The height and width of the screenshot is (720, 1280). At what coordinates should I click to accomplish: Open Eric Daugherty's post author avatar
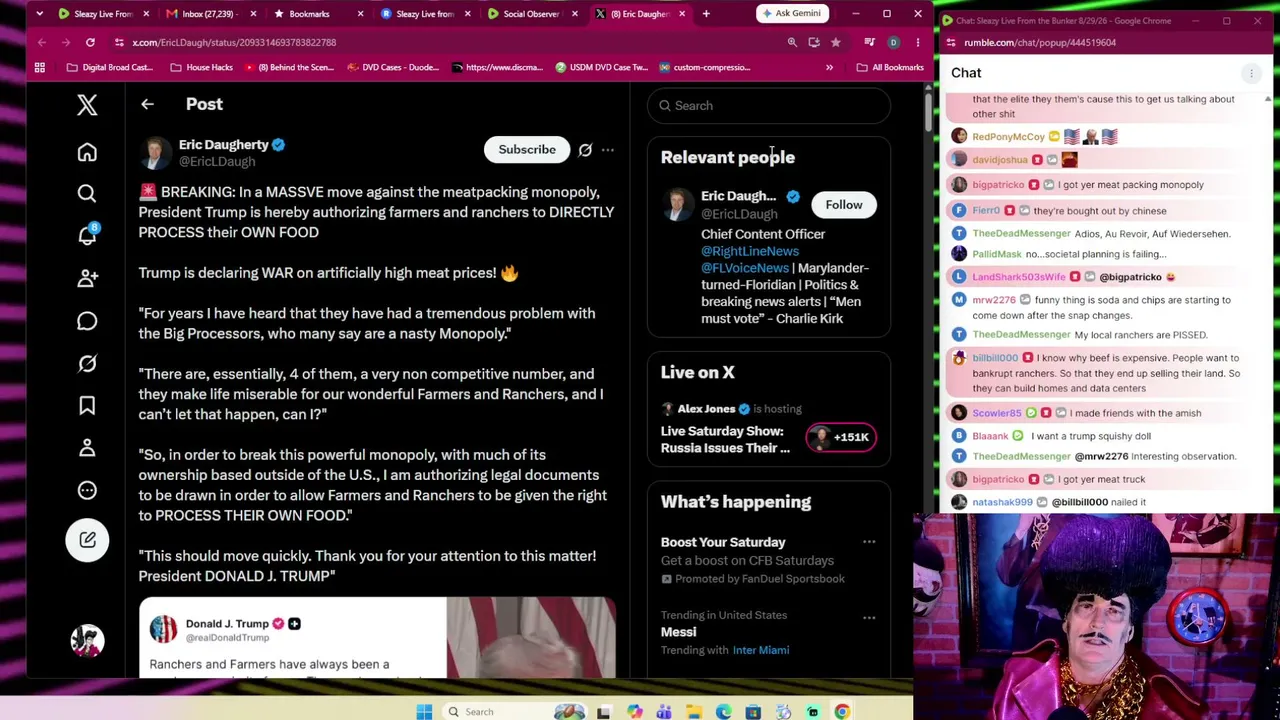pyautogui.click(x=156, y=153)
